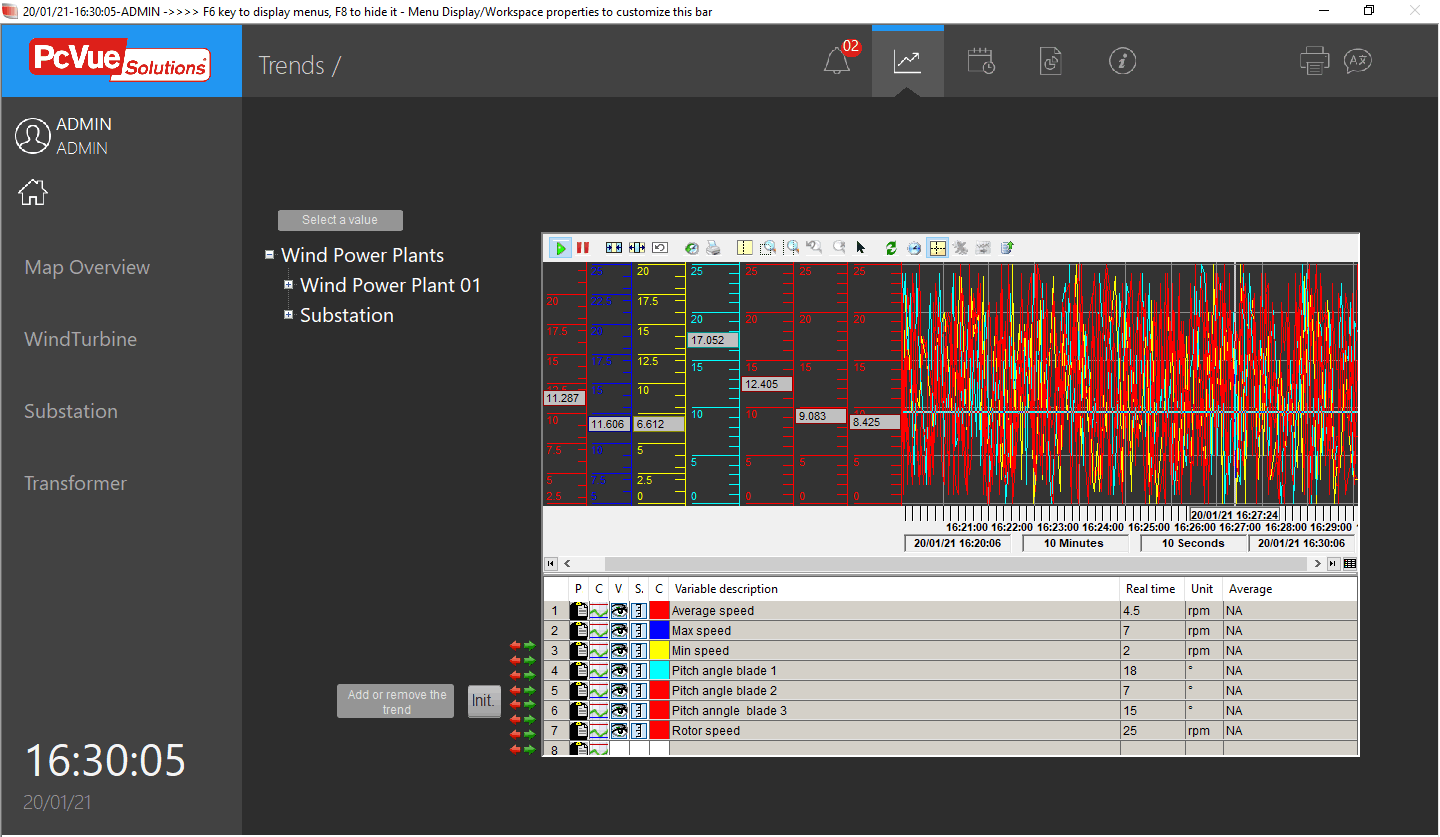Click the home icon in sidebar
The image size is (1440, 837).
tap(33, 192)
